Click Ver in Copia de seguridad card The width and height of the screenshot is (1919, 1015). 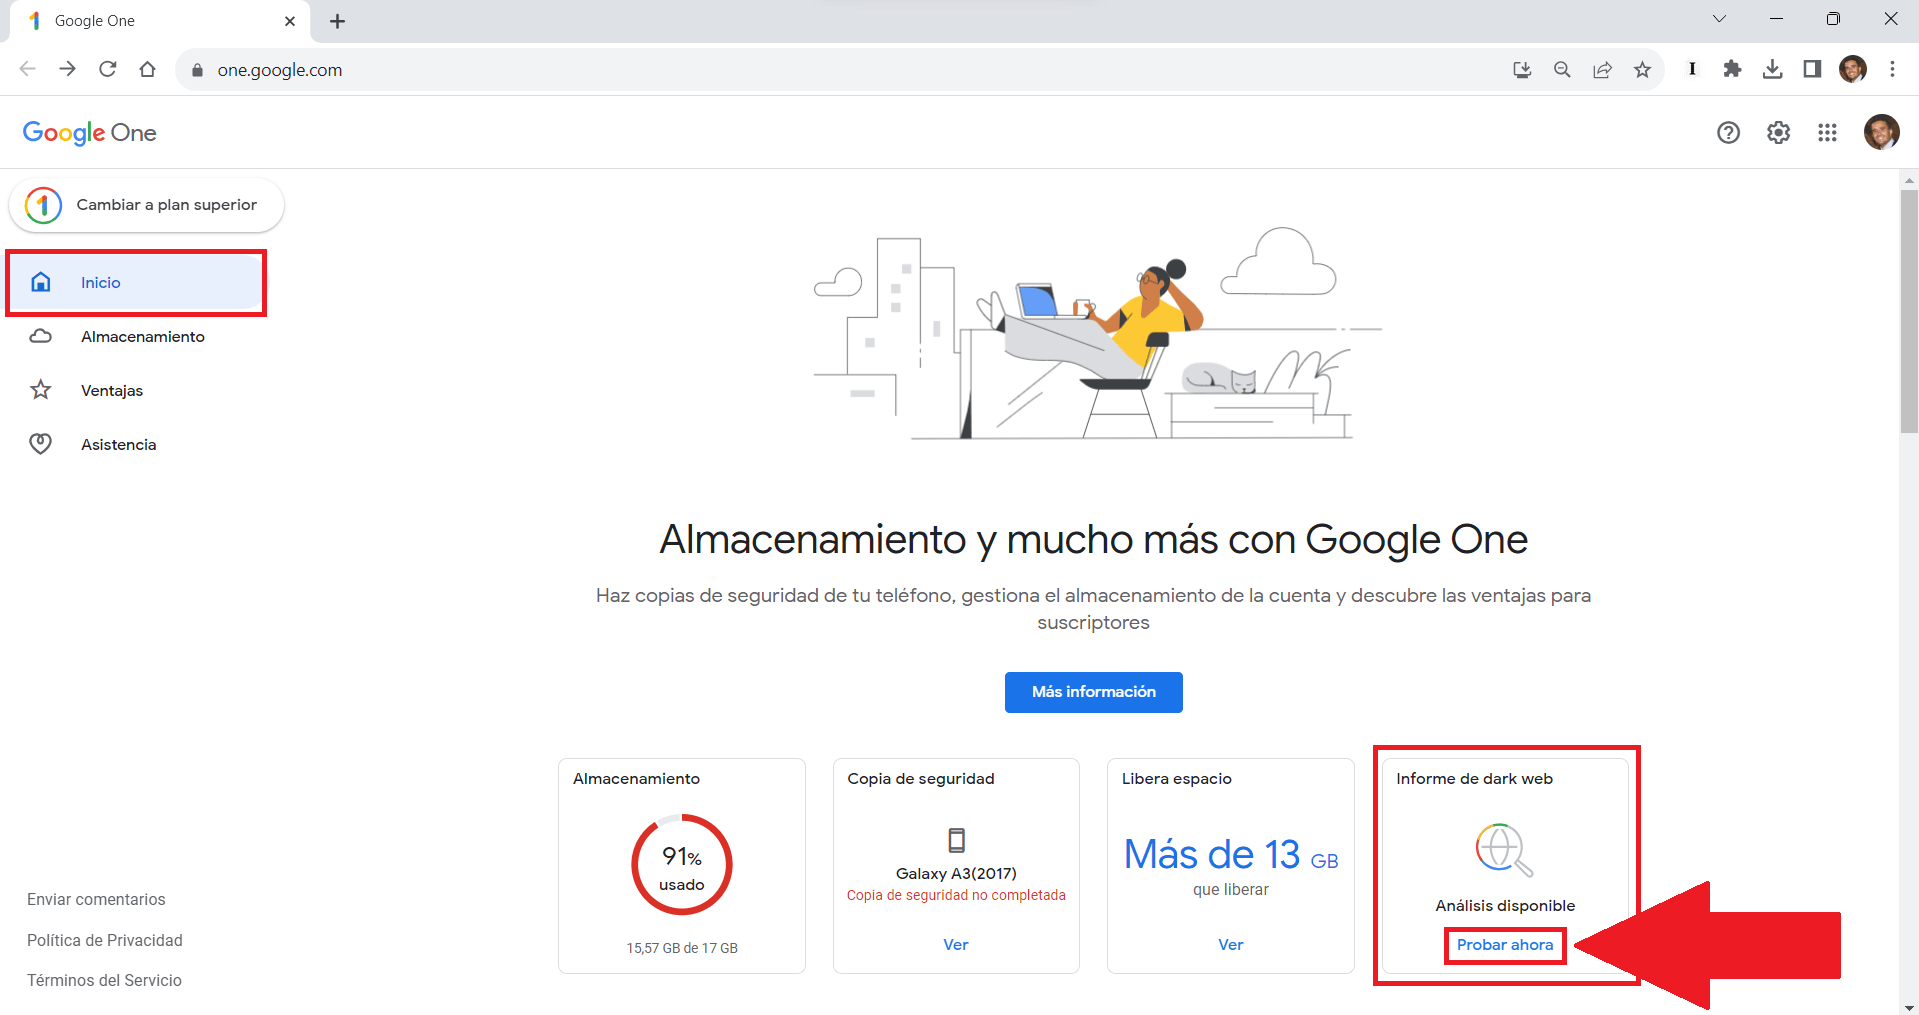[956, 945]
